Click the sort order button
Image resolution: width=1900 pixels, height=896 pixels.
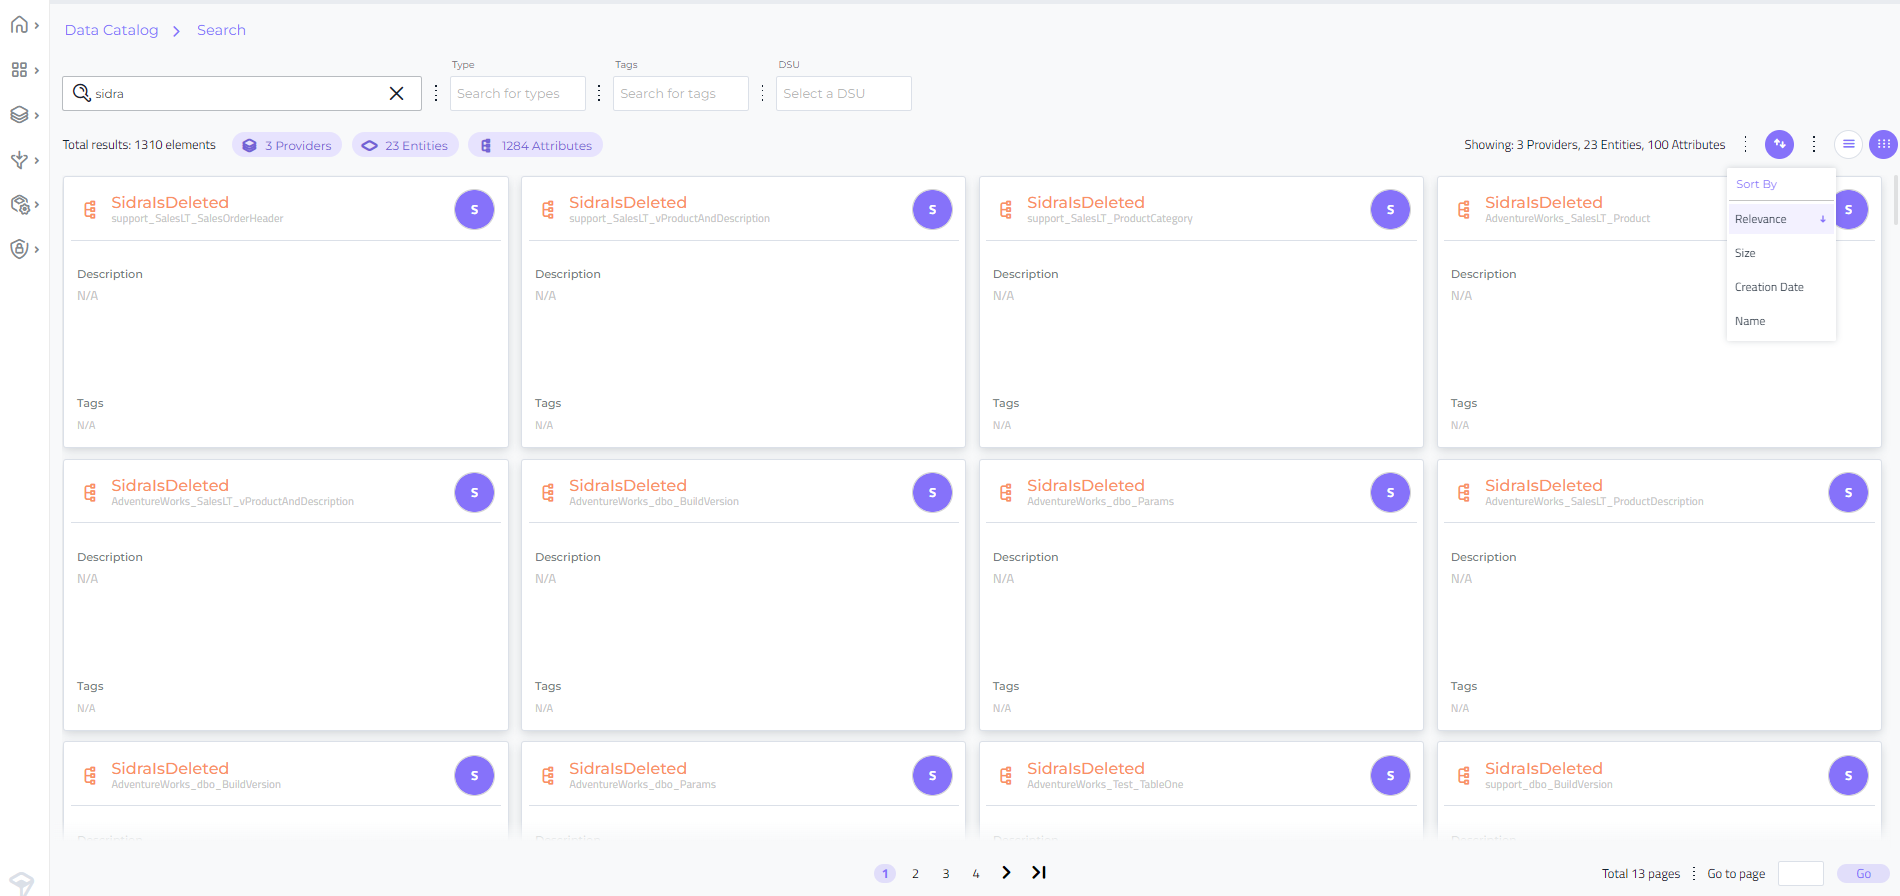point(1779,144)
